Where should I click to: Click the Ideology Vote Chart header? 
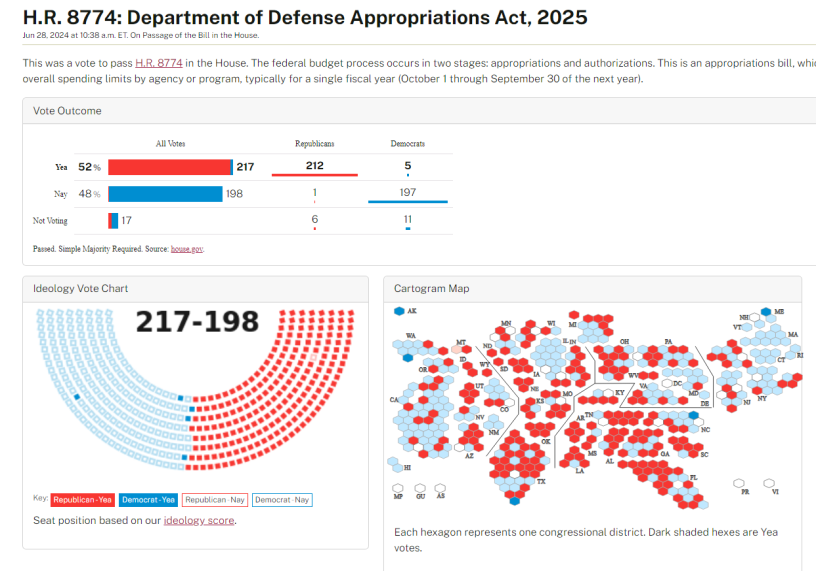(x=195, y=289)
